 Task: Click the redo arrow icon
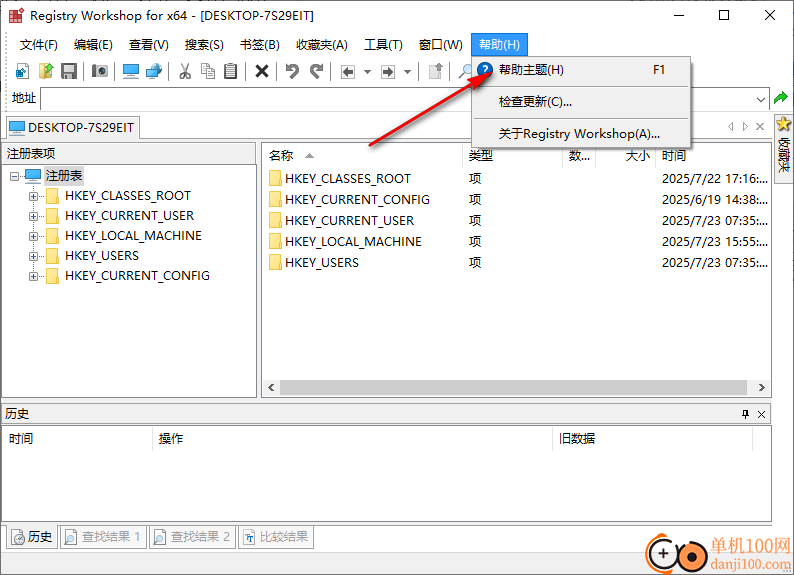(316, 71)
